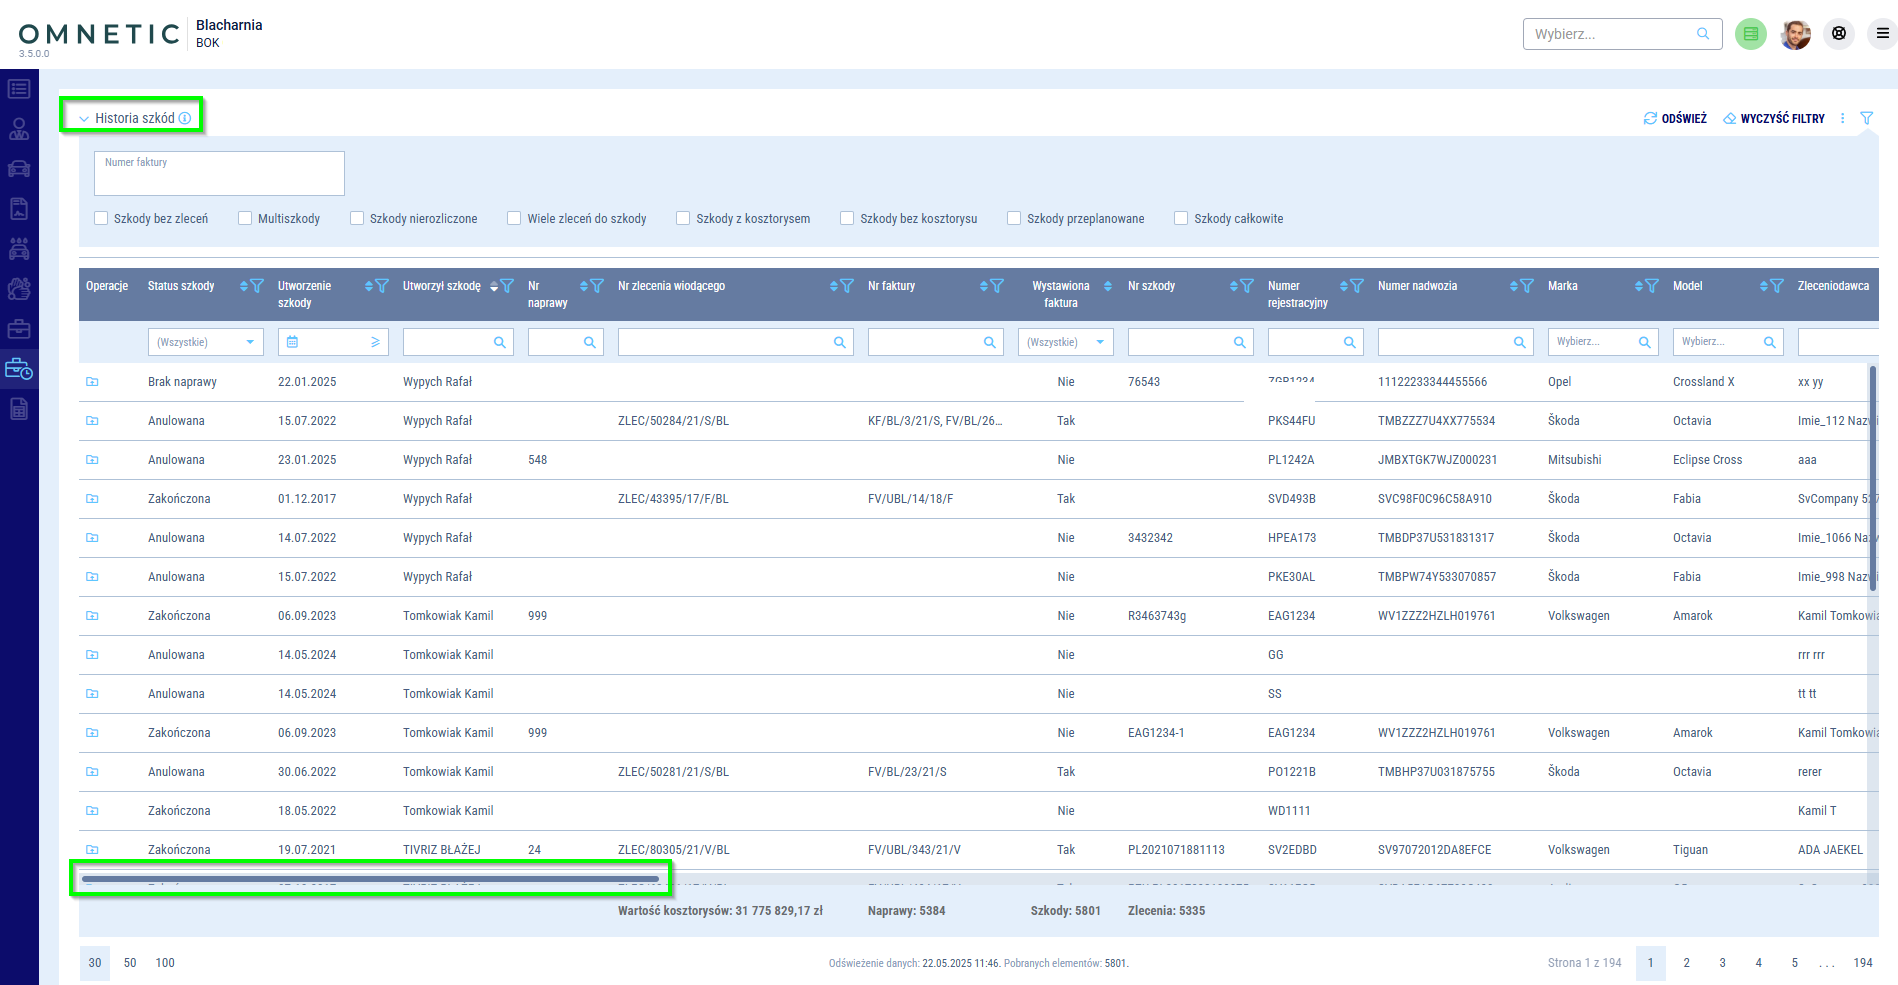
Task: Set page size to 50 rows
Action: tap(130, 963)
